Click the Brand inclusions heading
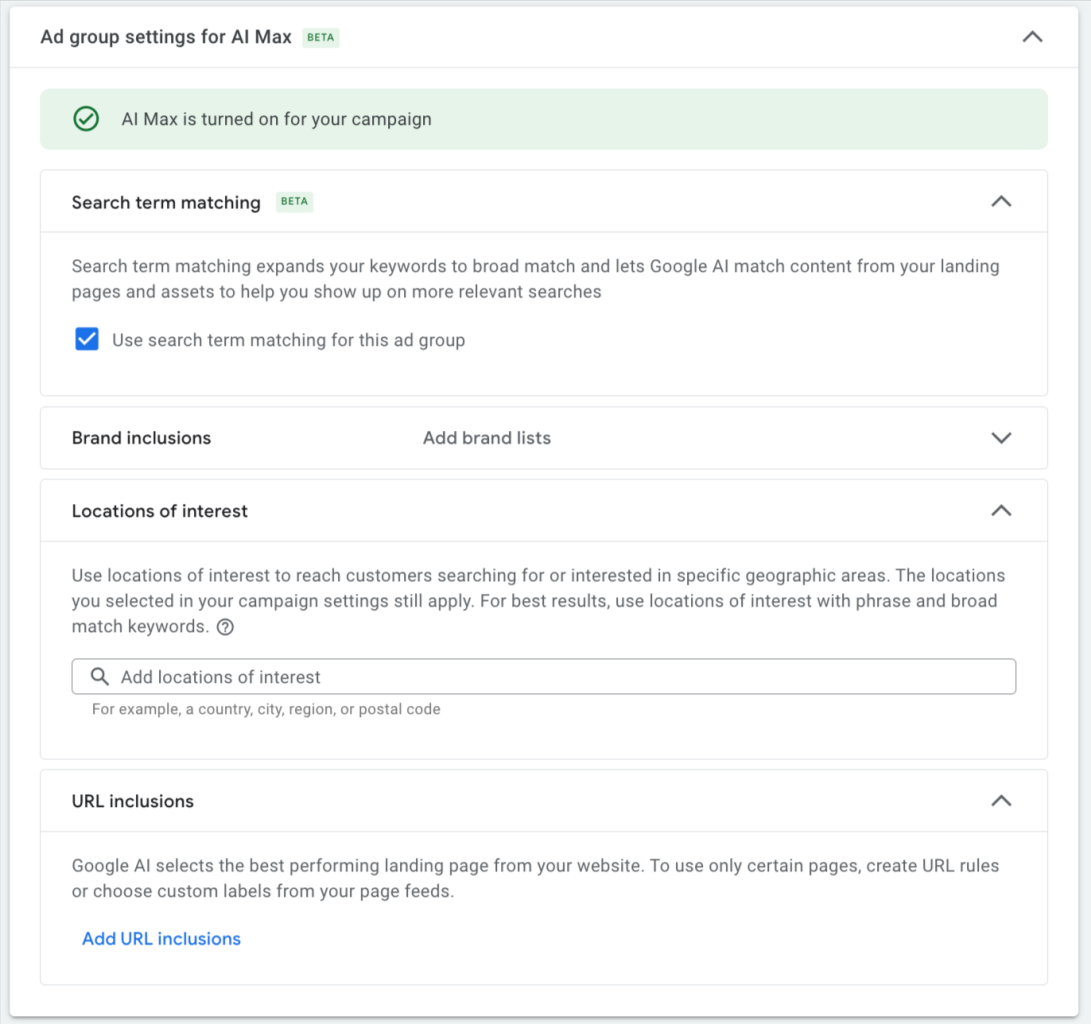 pyautogui.click(x=141, y=438)
